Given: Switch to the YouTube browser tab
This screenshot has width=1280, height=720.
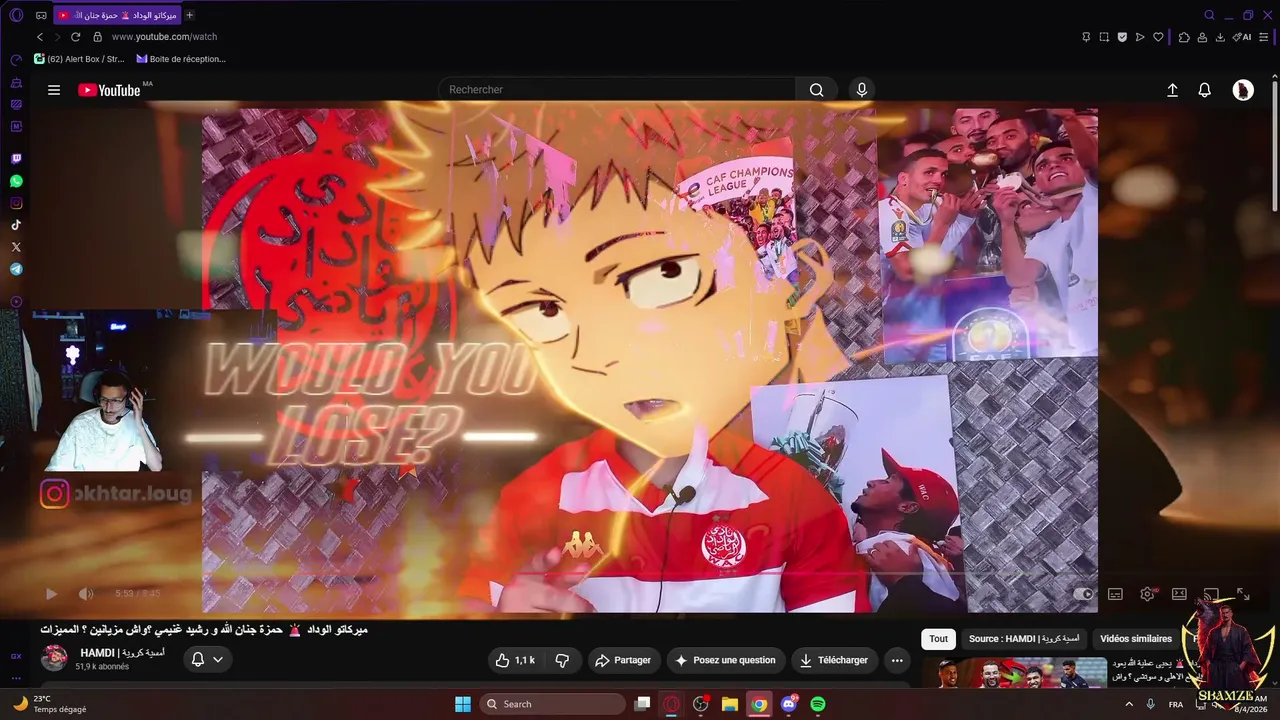Looking at the screenshot, I should tap(117, 15).
